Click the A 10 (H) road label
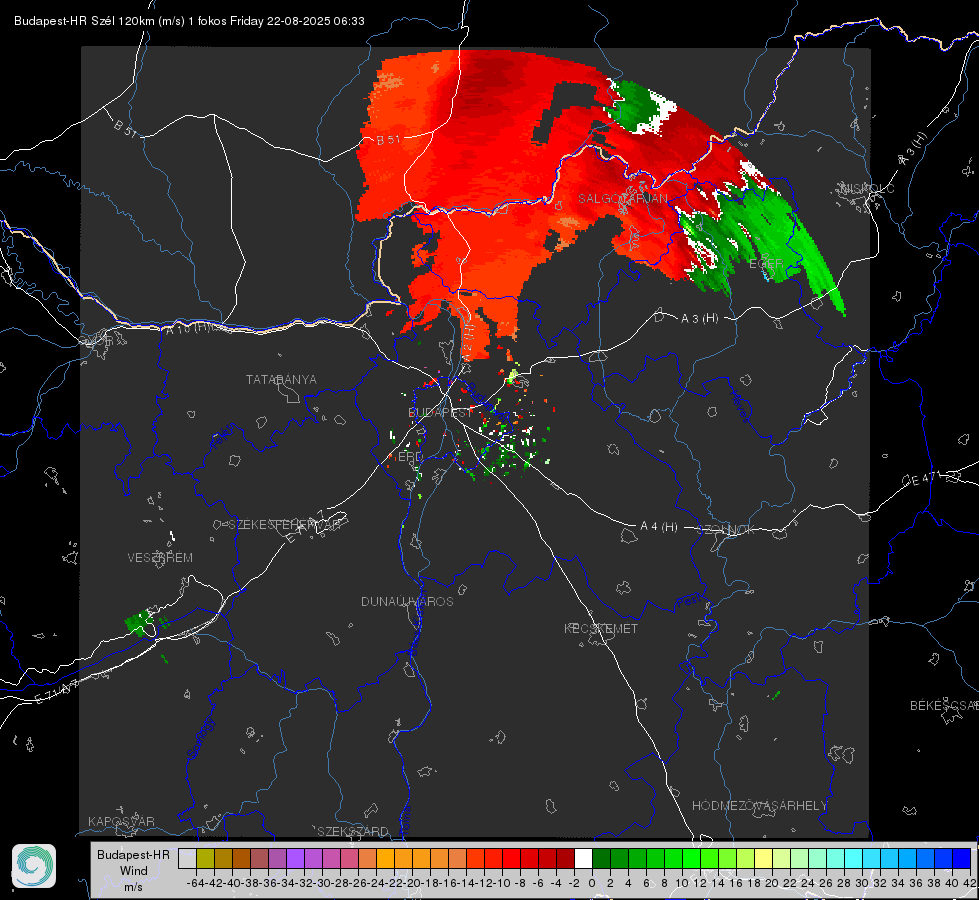Screen dimensions: 979x900 (x=189, y=327)
